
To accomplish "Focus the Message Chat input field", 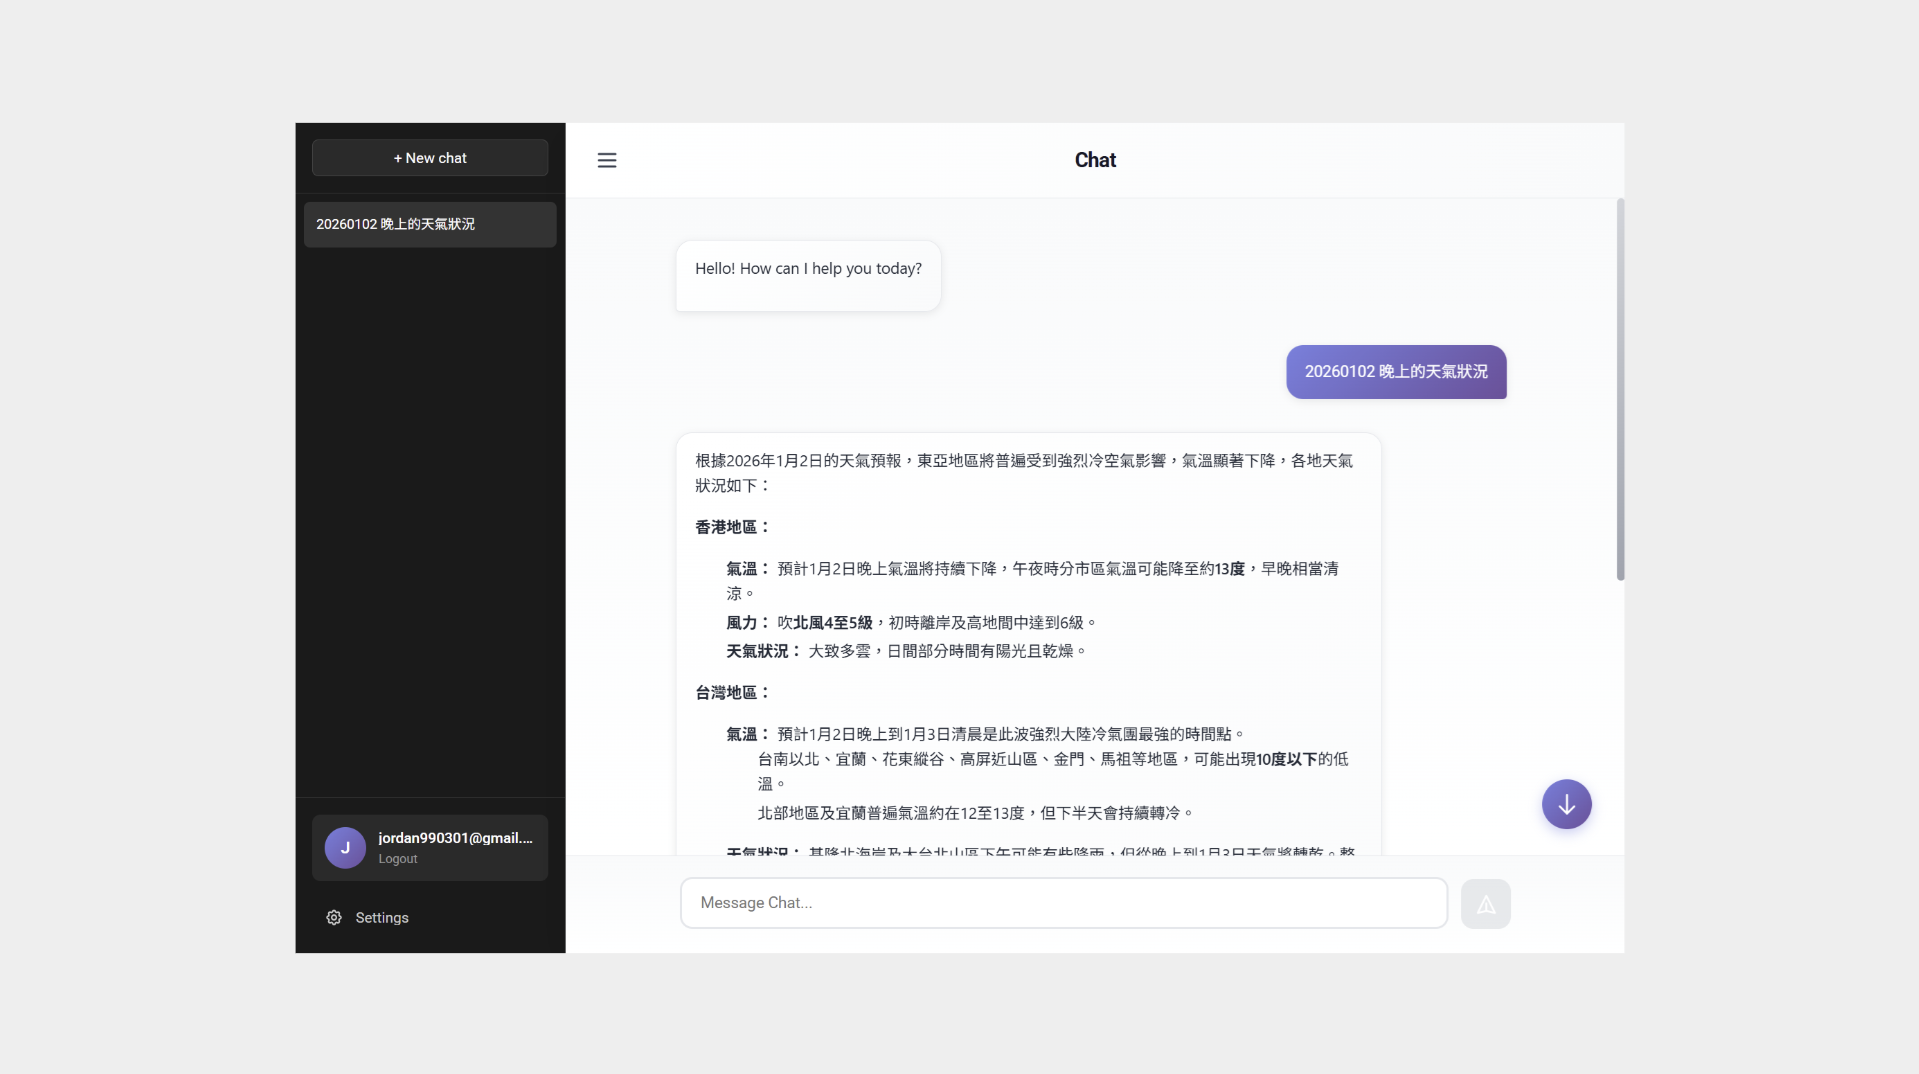I will tap(1063, 903).
